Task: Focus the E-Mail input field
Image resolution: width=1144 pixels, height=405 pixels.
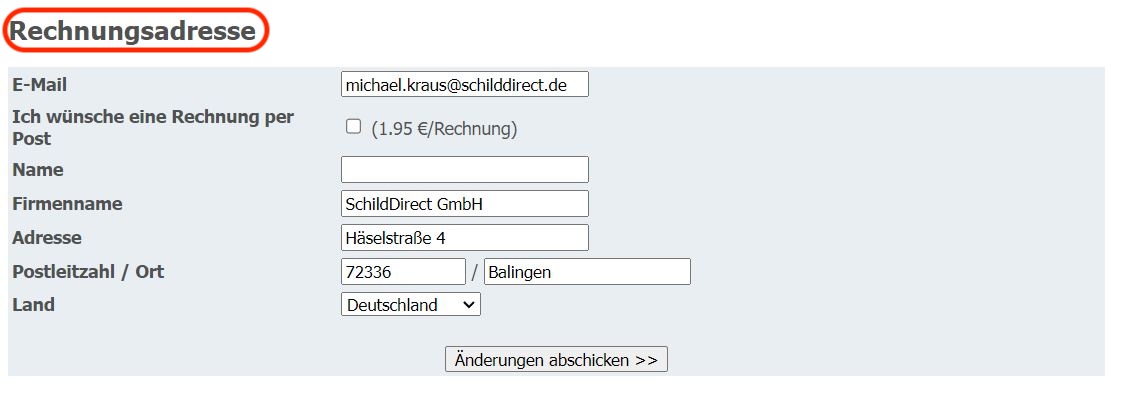Action: pos(465,84)
